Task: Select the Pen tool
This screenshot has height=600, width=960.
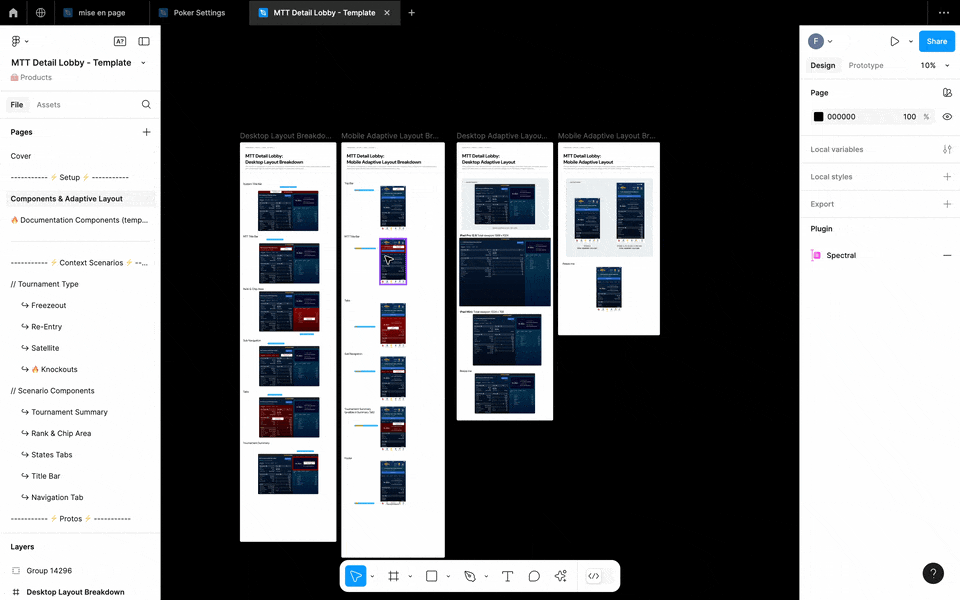Action: point(470,576)
